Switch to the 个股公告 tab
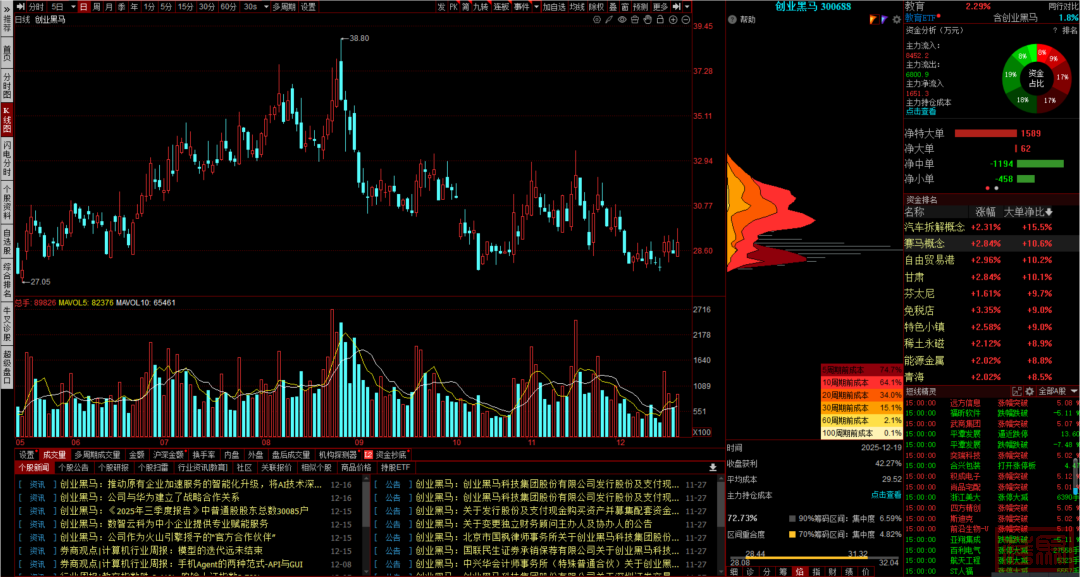This screenshot has width=1080, height=577. (75, 467)
